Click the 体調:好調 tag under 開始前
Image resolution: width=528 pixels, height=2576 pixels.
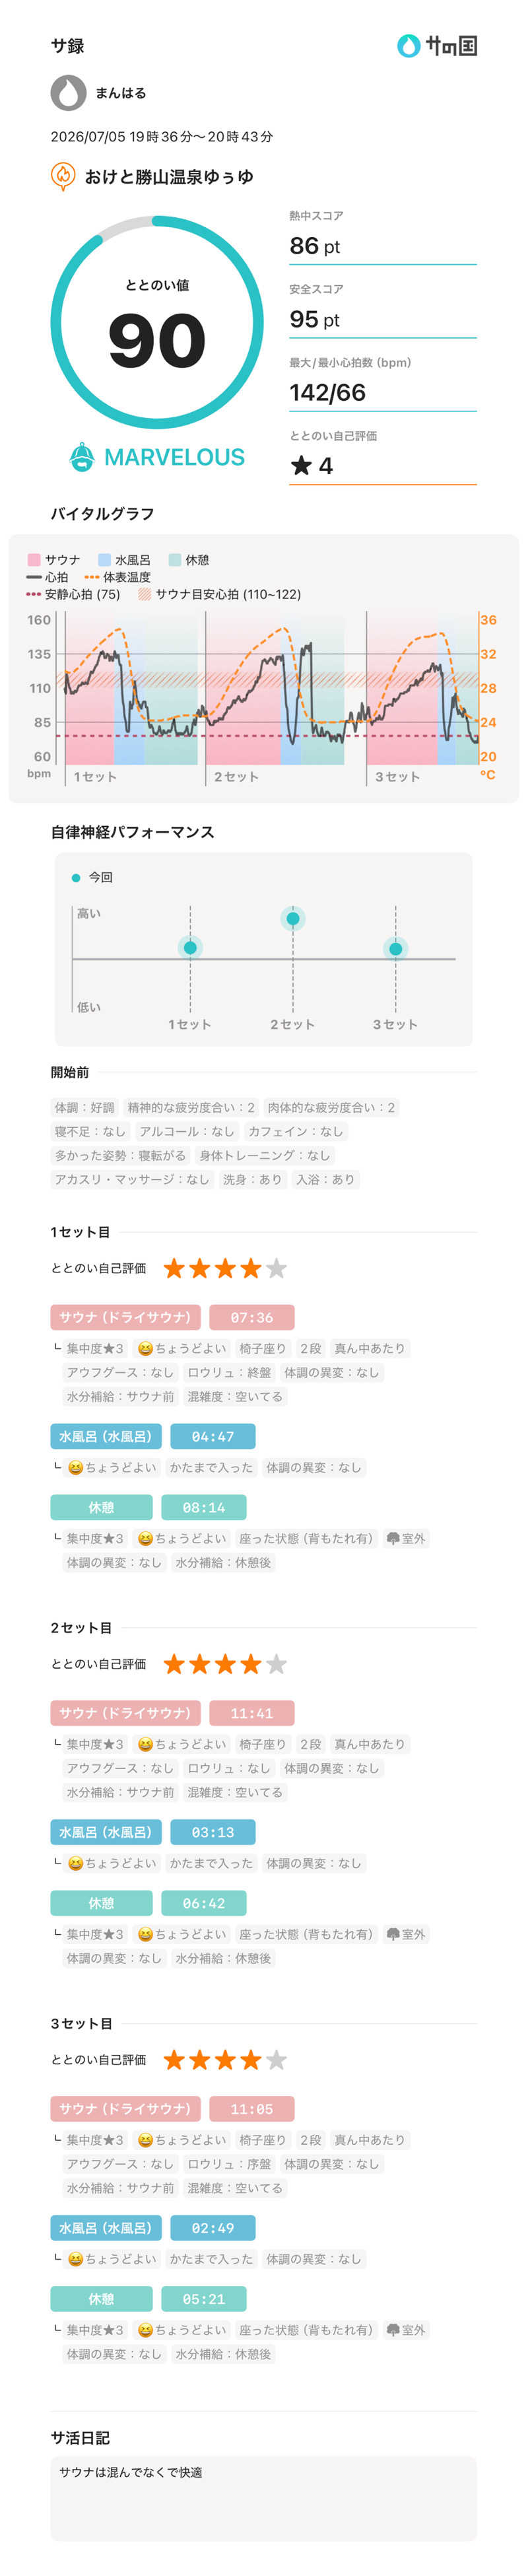pos(85,1107)
